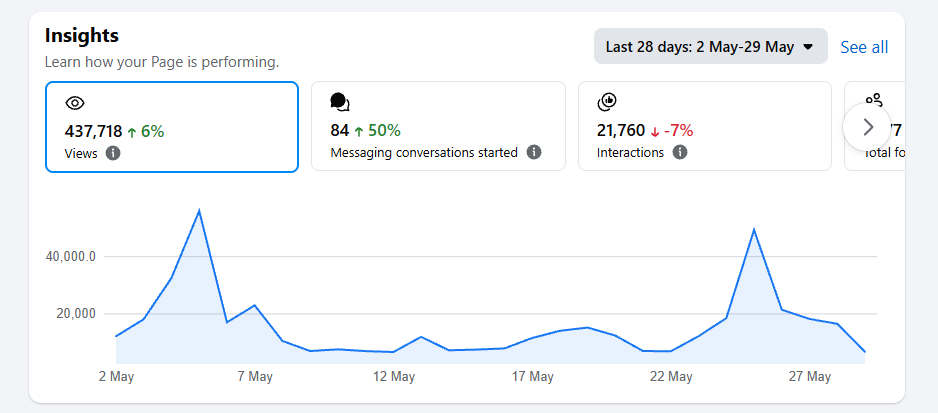Click the highest chart peak in early May
This screenshot has width=938, height=413.
[x=199, y=211]
